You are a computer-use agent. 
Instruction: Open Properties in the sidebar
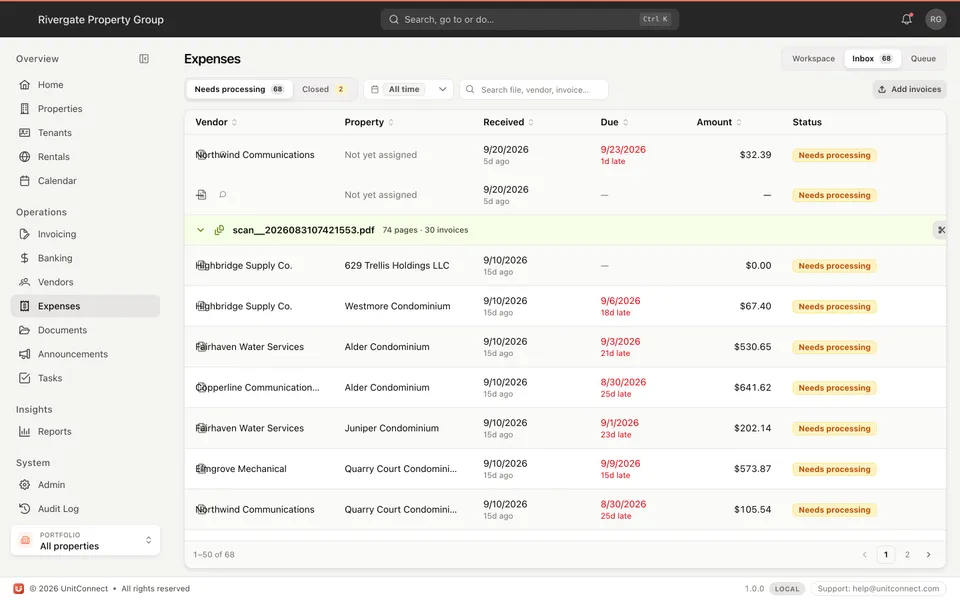click(85, 108)
